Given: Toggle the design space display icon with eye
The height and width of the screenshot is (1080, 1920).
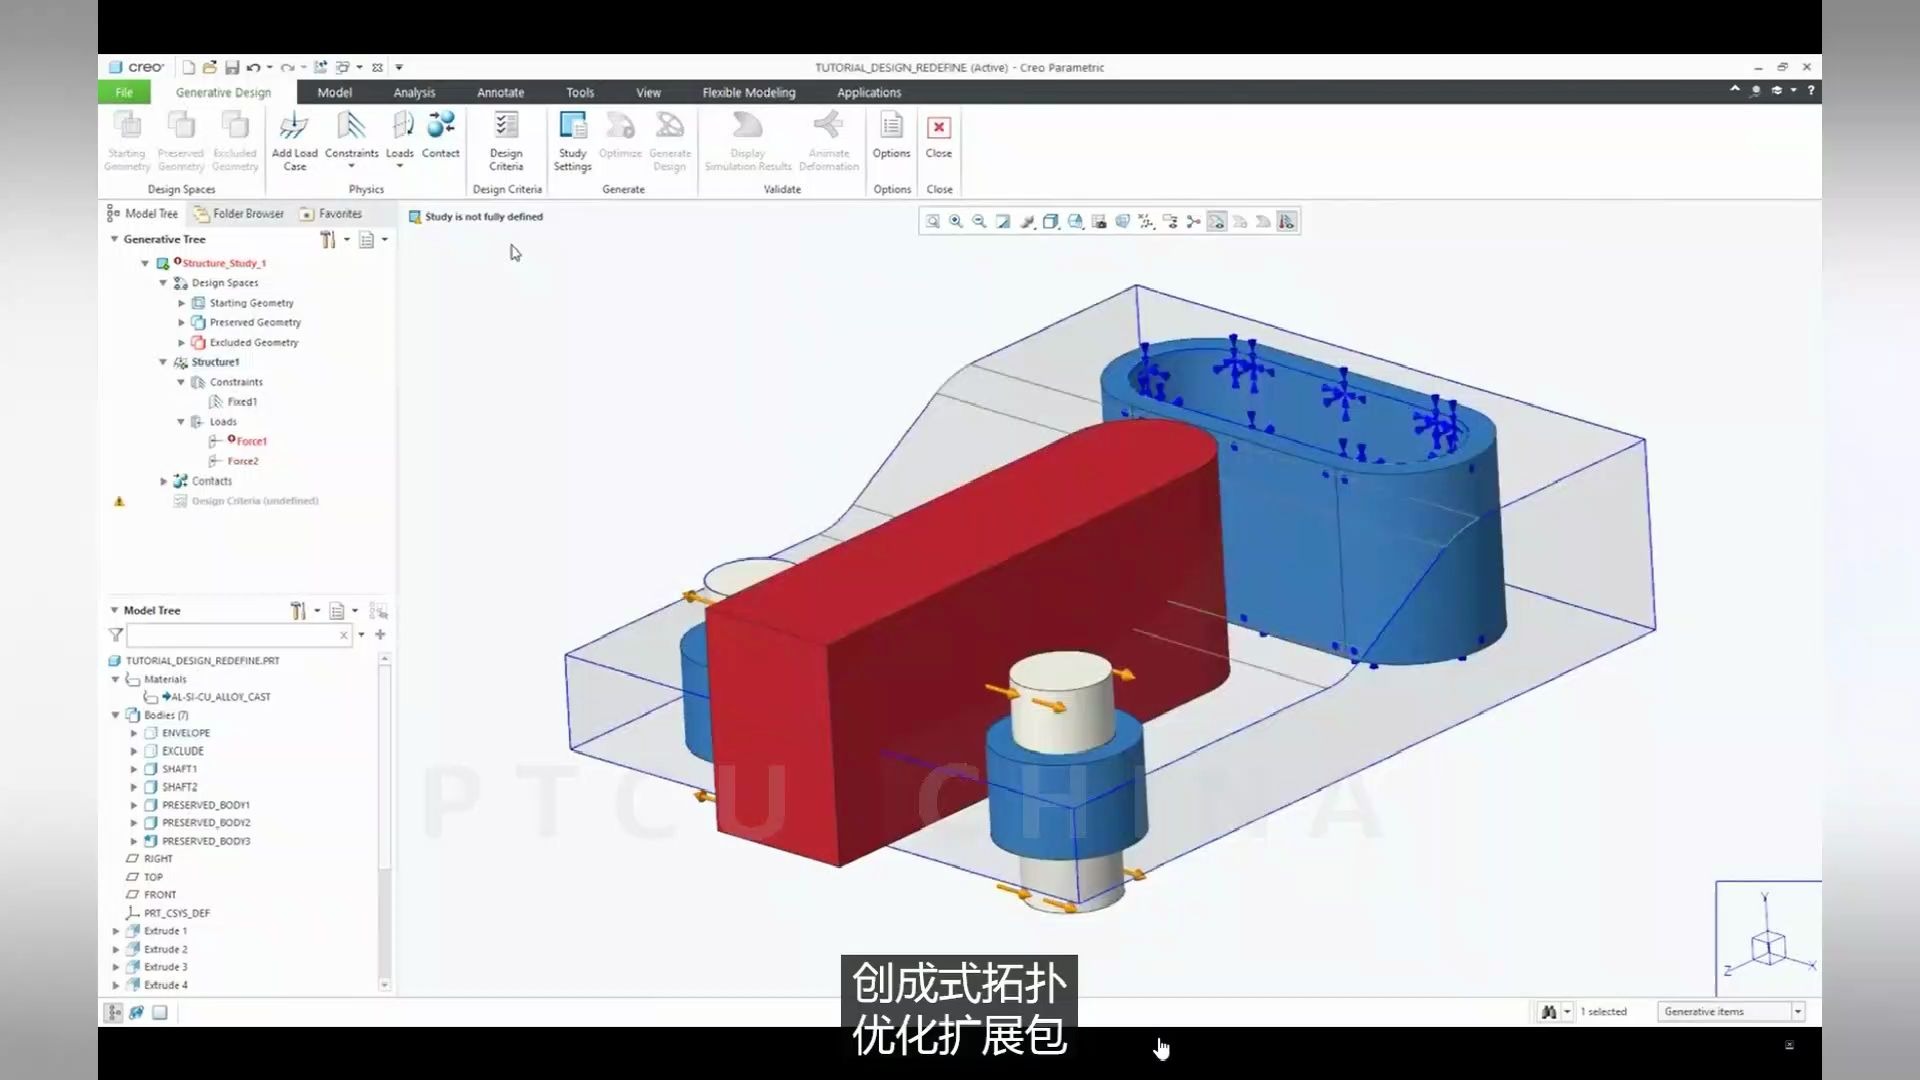Looking at the screenshot, I should point(1217,222).
